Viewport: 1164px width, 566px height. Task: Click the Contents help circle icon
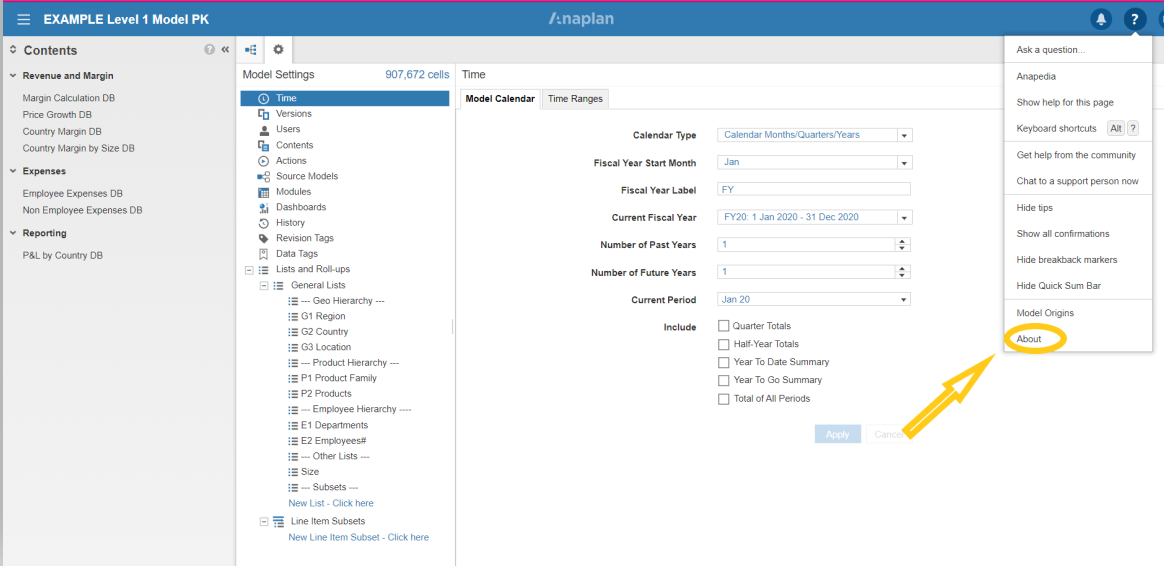(209, 50)
